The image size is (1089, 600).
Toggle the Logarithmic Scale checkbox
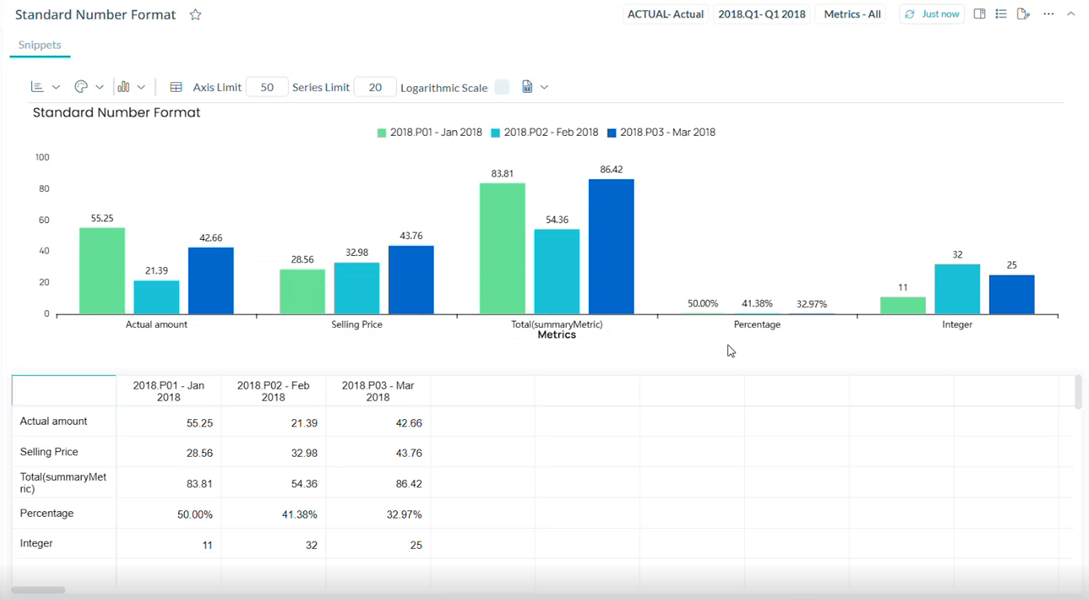502,87
